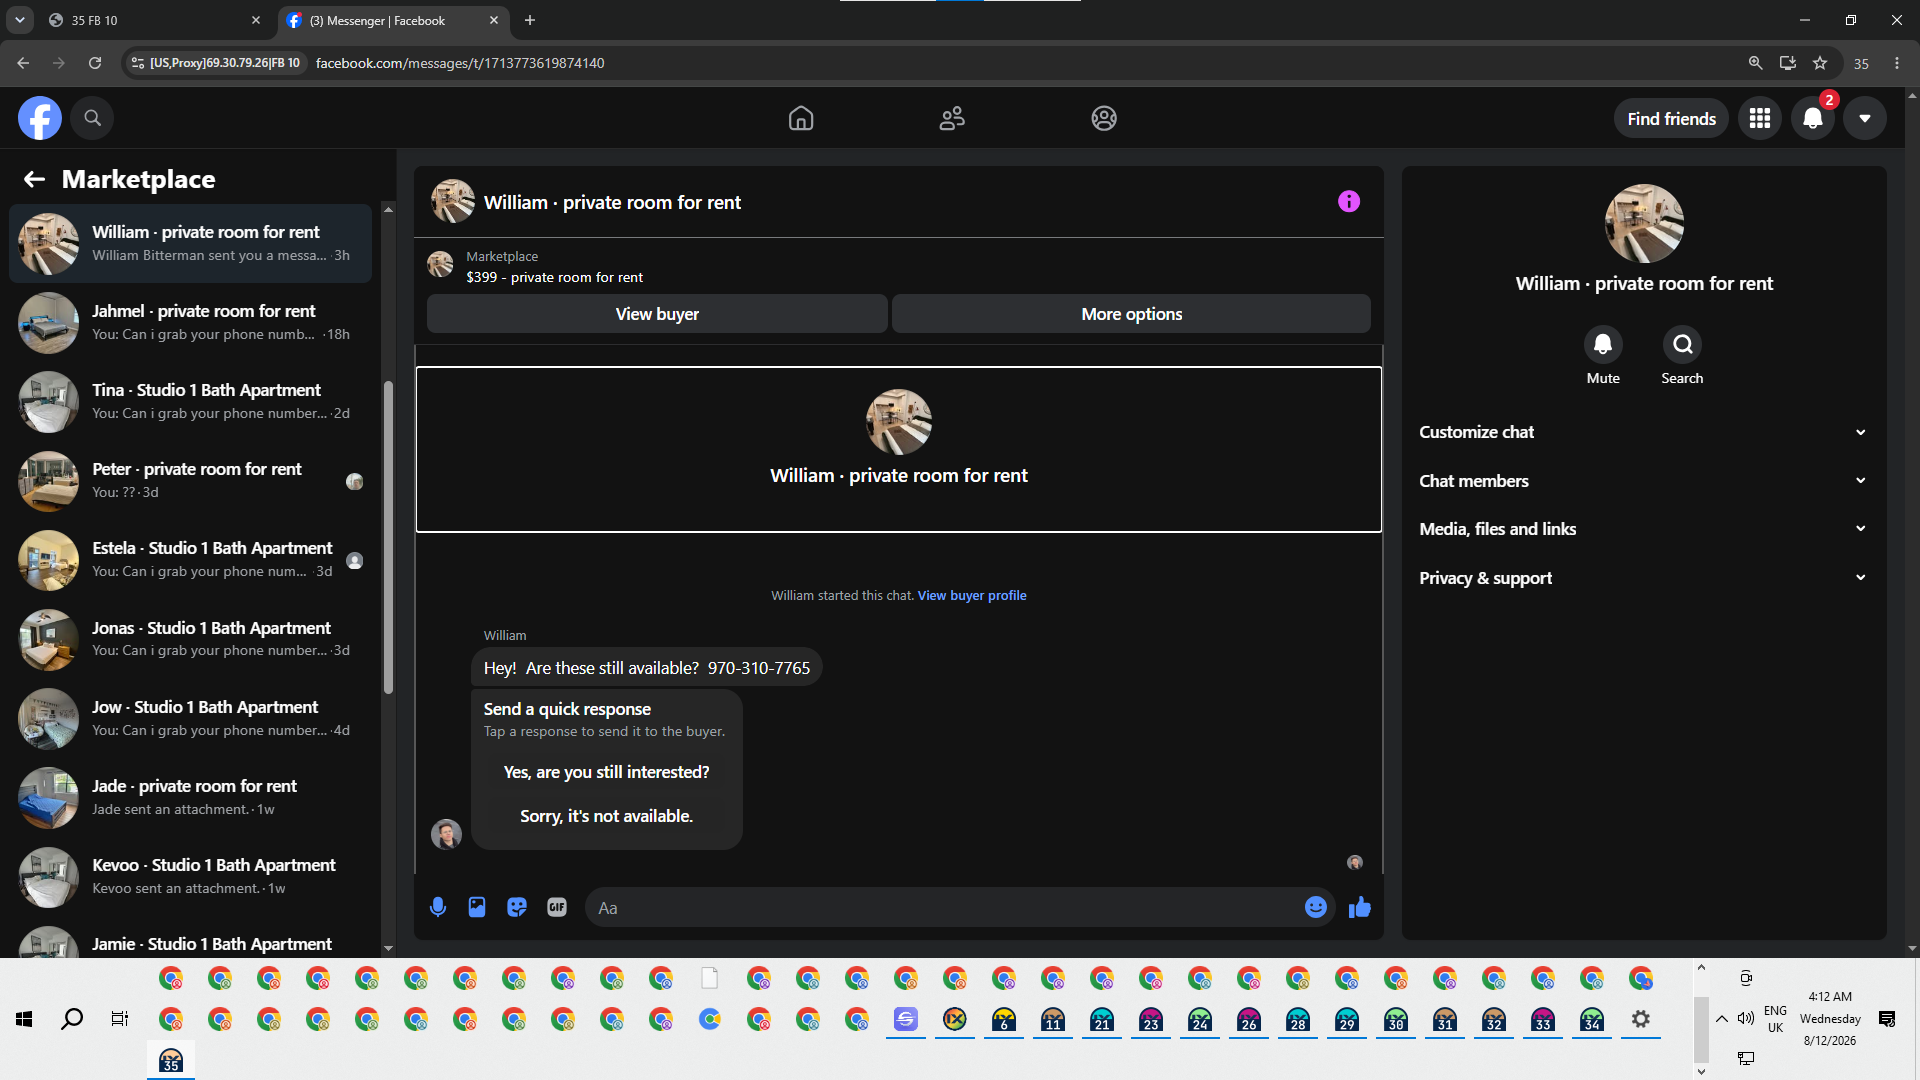Go back from Marketplace chats list
The height and width of the screenshot is (1080, 1920).
[x=34, y=179]
